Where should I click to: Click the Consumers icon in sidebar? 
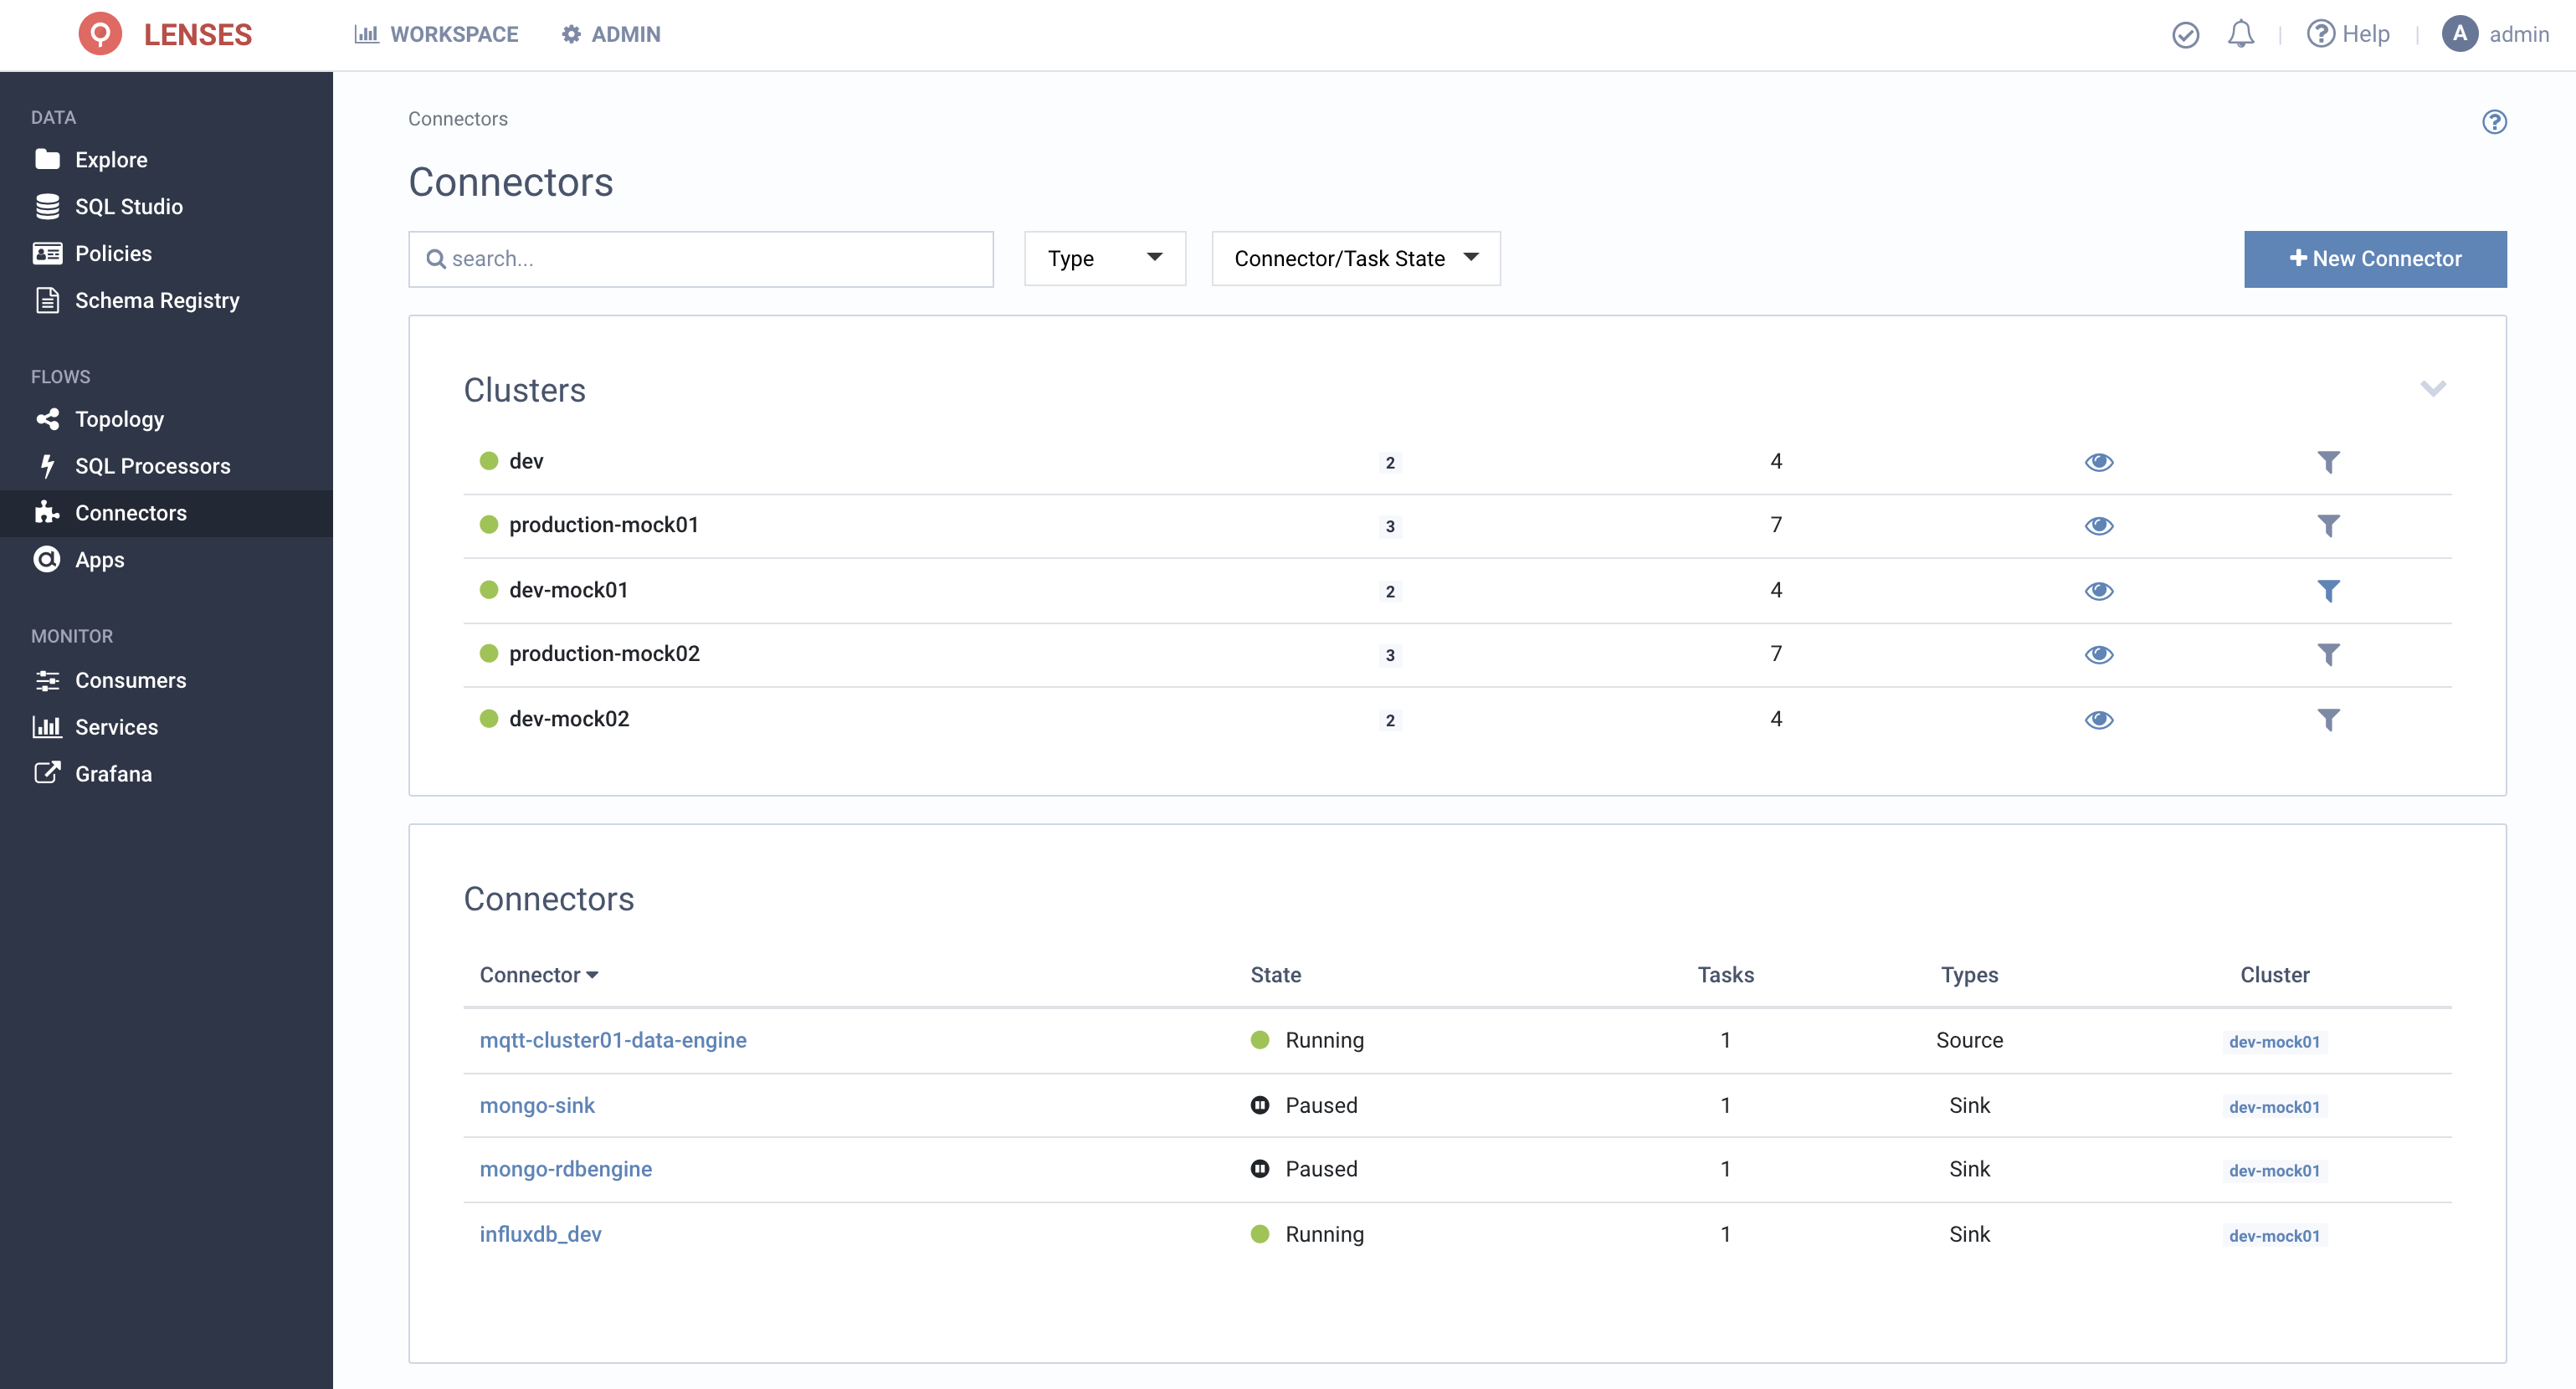click(x=48, y=679)
